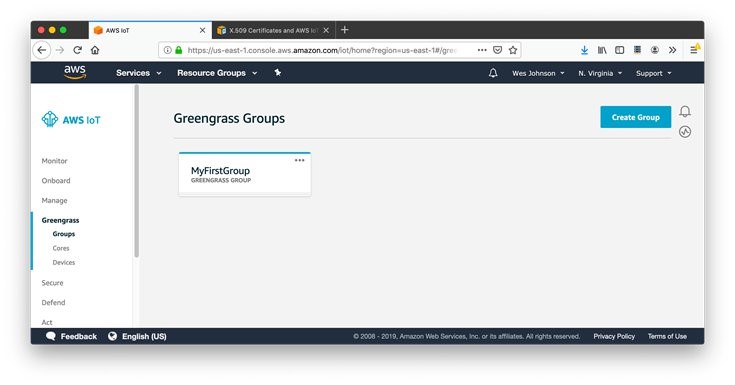735x385 pixels.
Task: Click the green padlock security icon
Action: [179, 50]
